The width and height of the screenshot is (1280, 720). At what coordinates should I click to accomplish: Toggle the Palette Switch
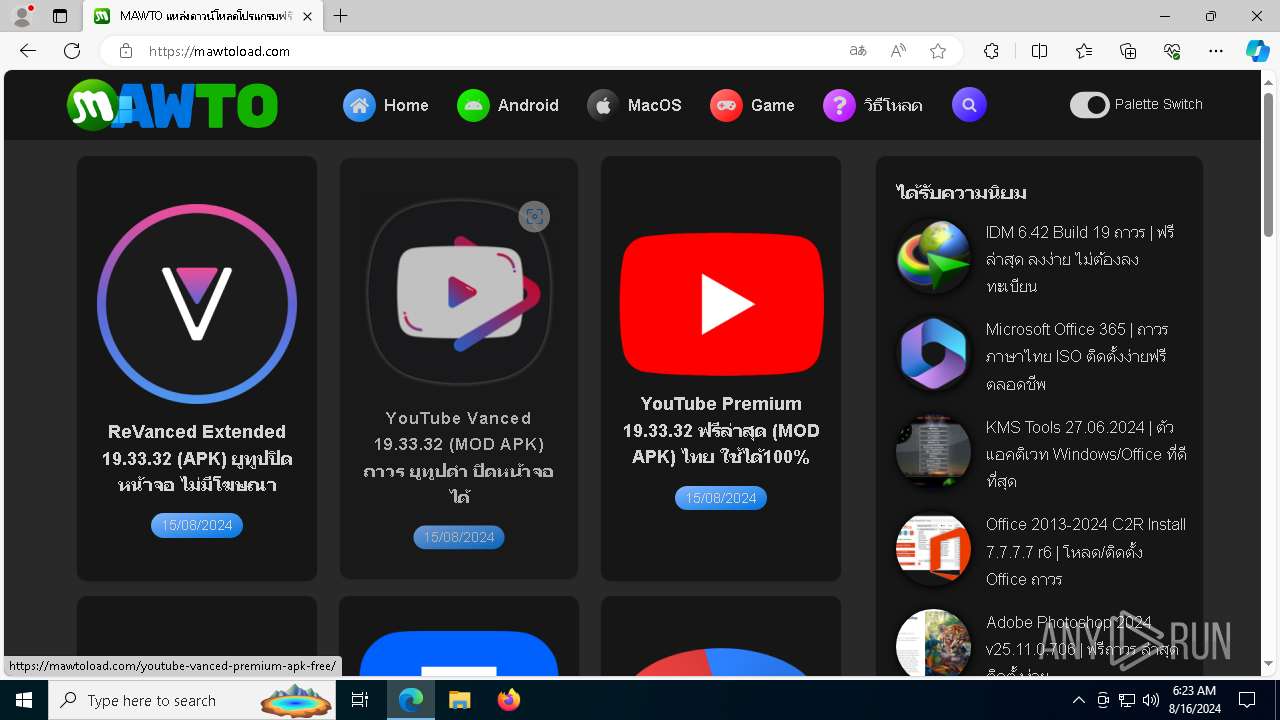coord(1090,104)
